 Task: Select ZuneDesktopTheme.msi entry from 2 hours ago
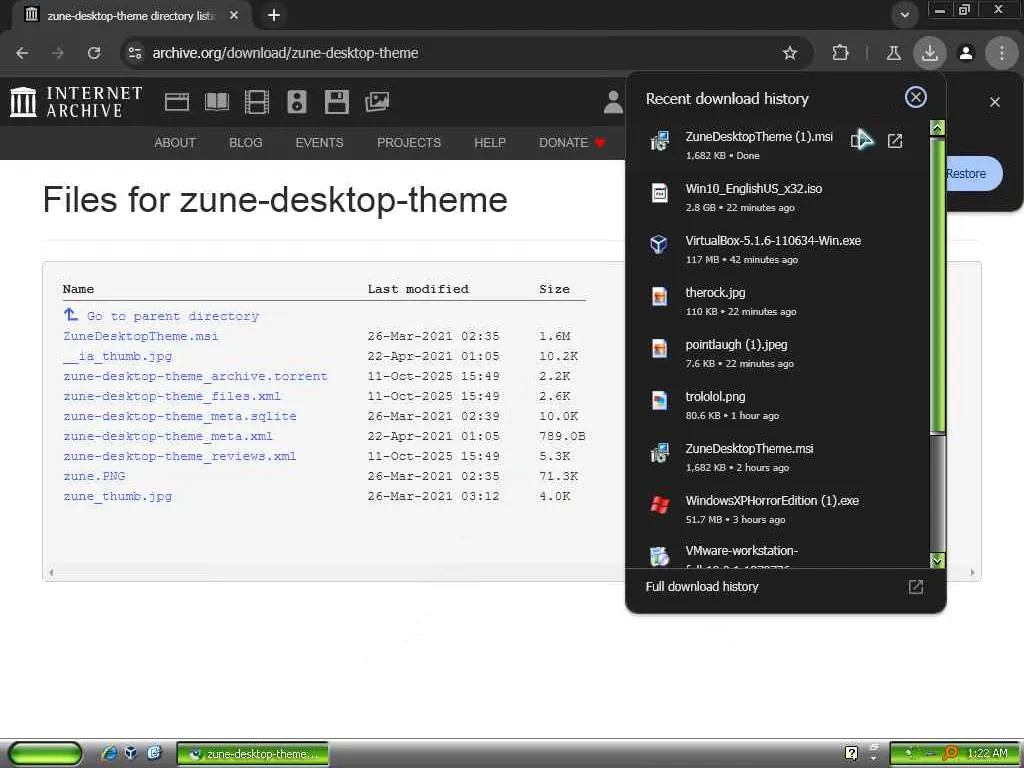[x=777, y=457]
